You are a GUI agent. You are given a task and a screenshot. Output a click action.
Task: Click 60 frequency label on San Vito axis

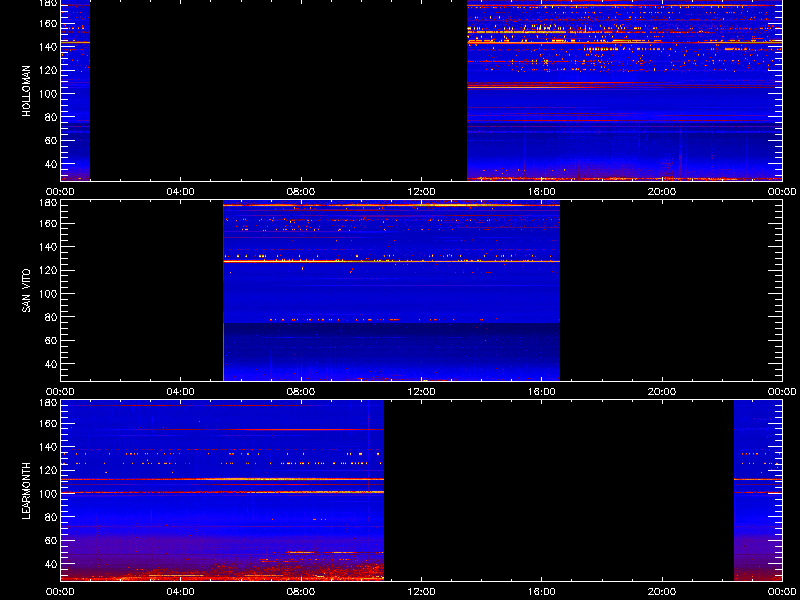click(x=51, y=341)
